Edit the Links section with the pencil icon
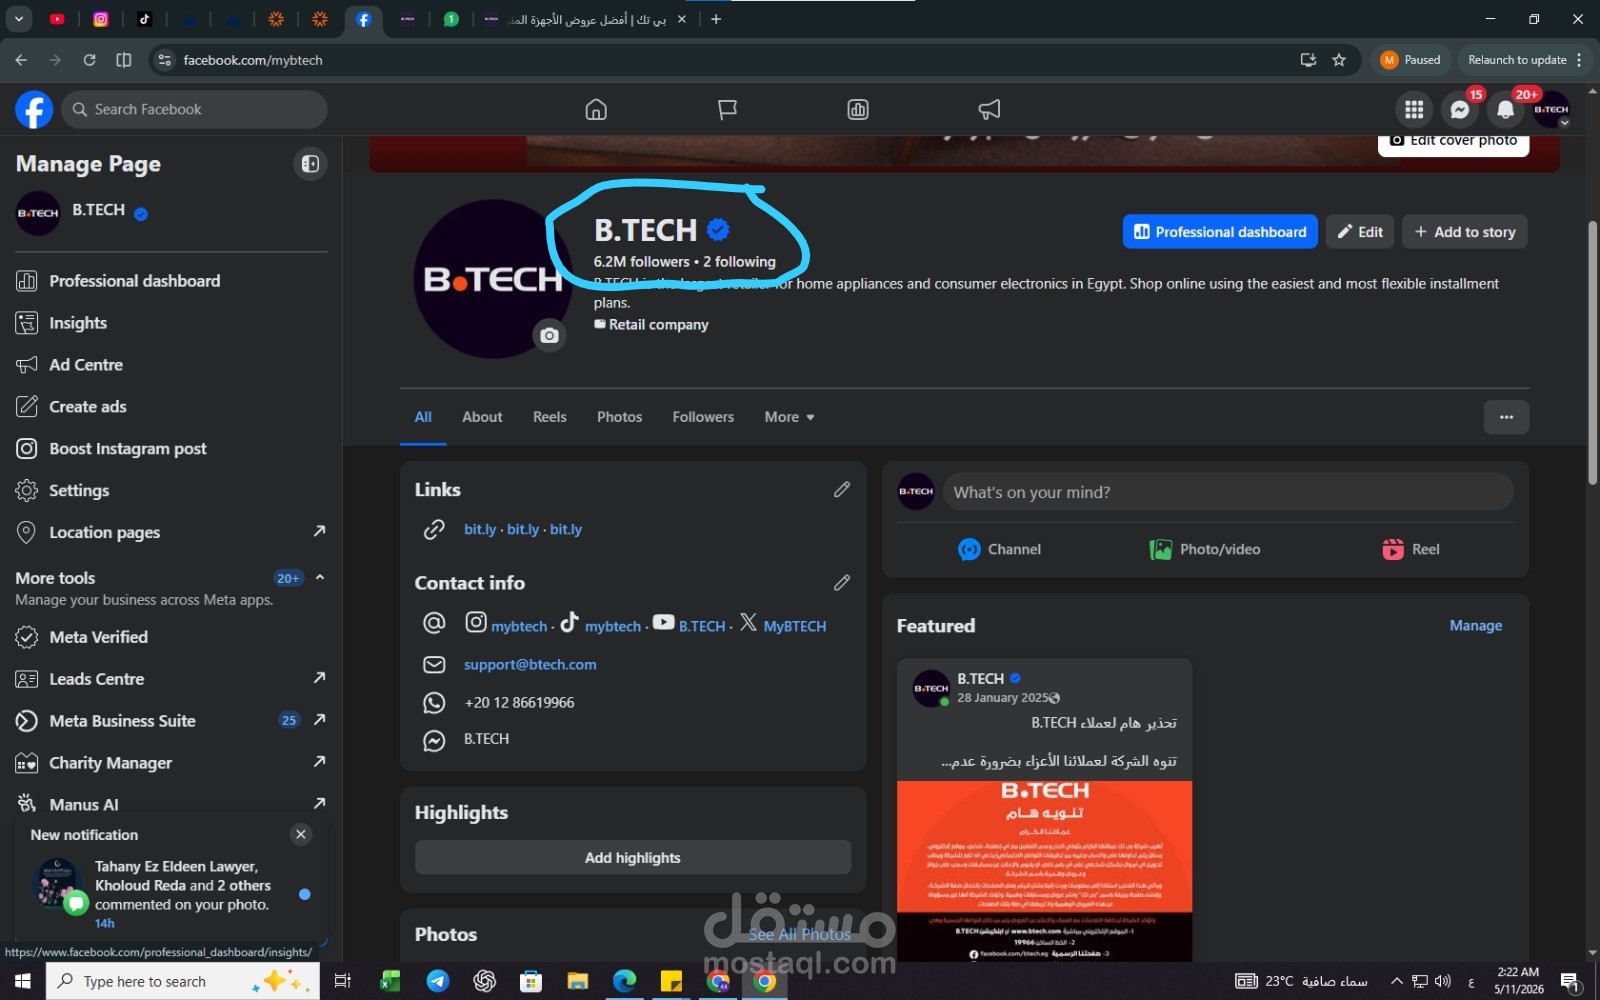Image resolution: width=1600 pixels, height=1000 pixels. (x=842, y=489)
